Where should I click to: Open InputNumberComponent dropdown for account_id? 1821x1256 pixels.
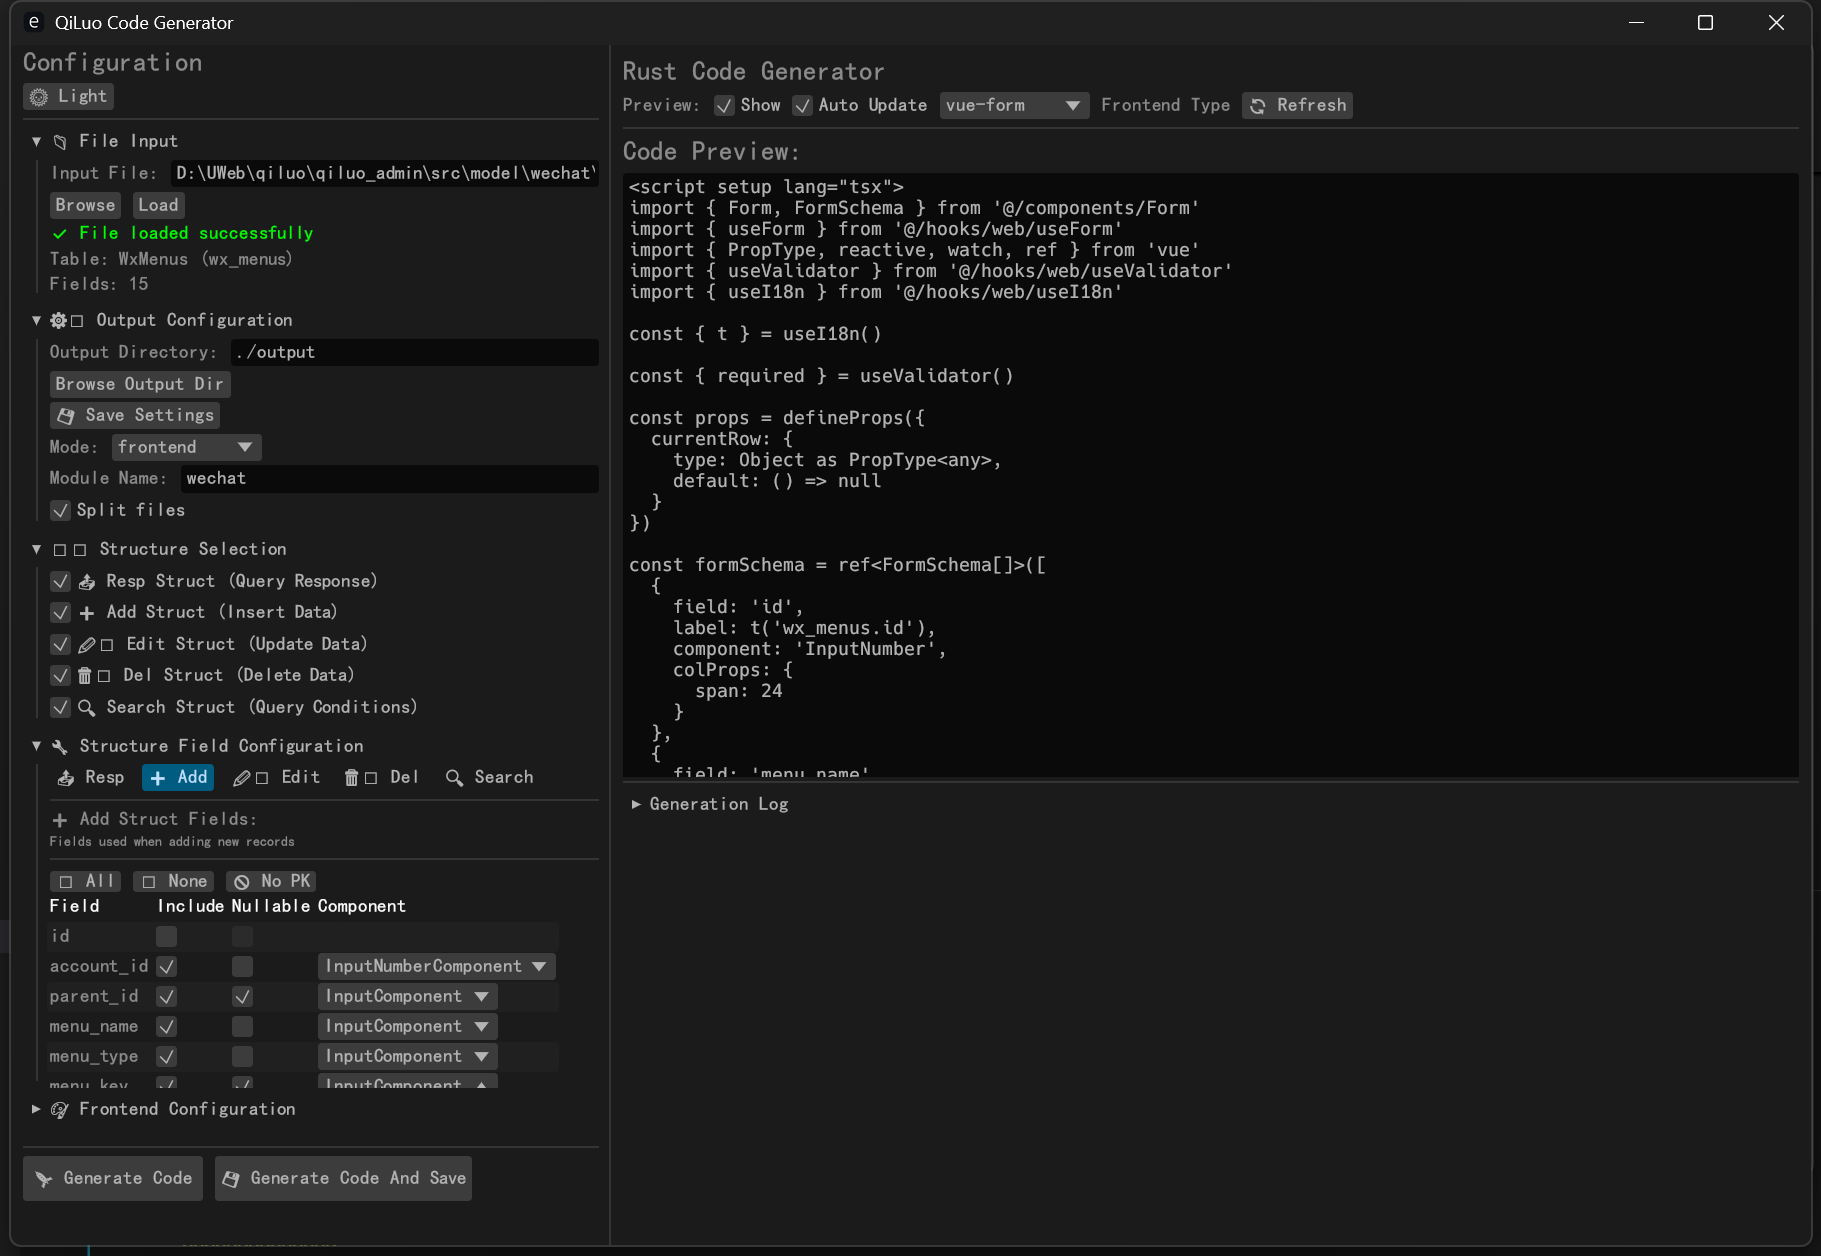coord(436,967)
